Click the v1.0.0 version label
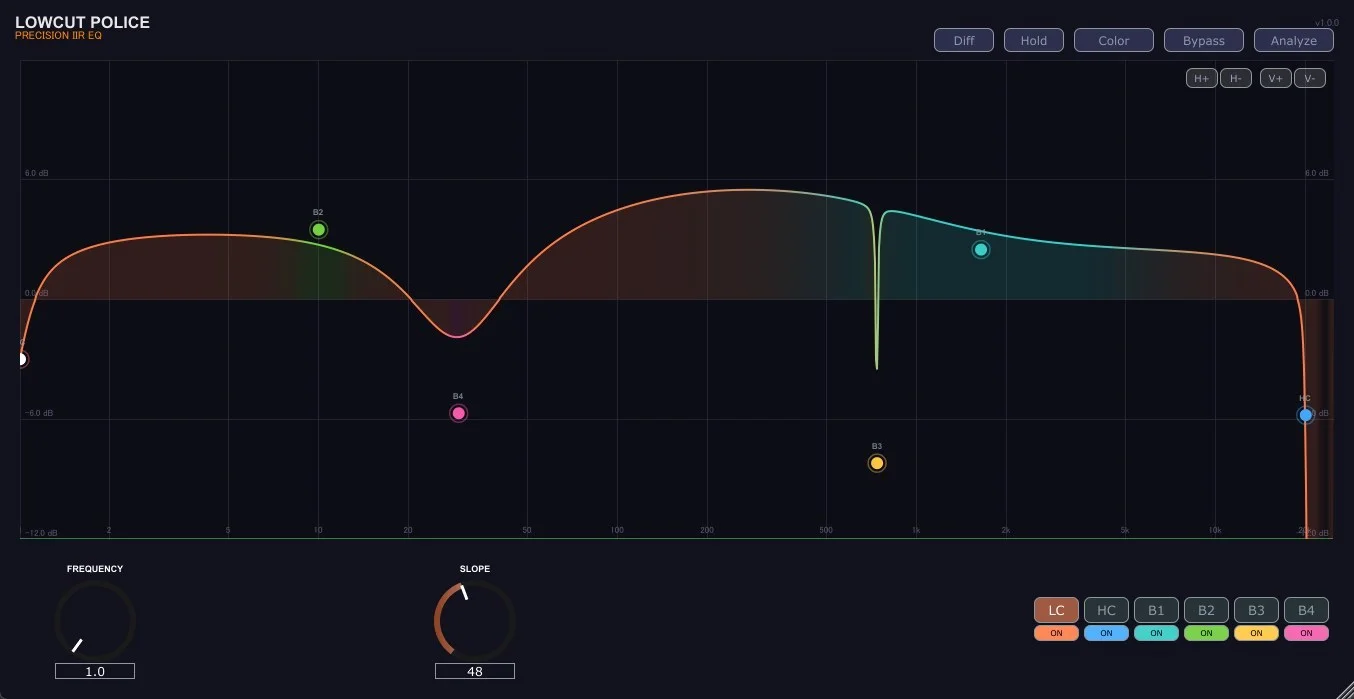1354x699 pixels. [1328, 22]
